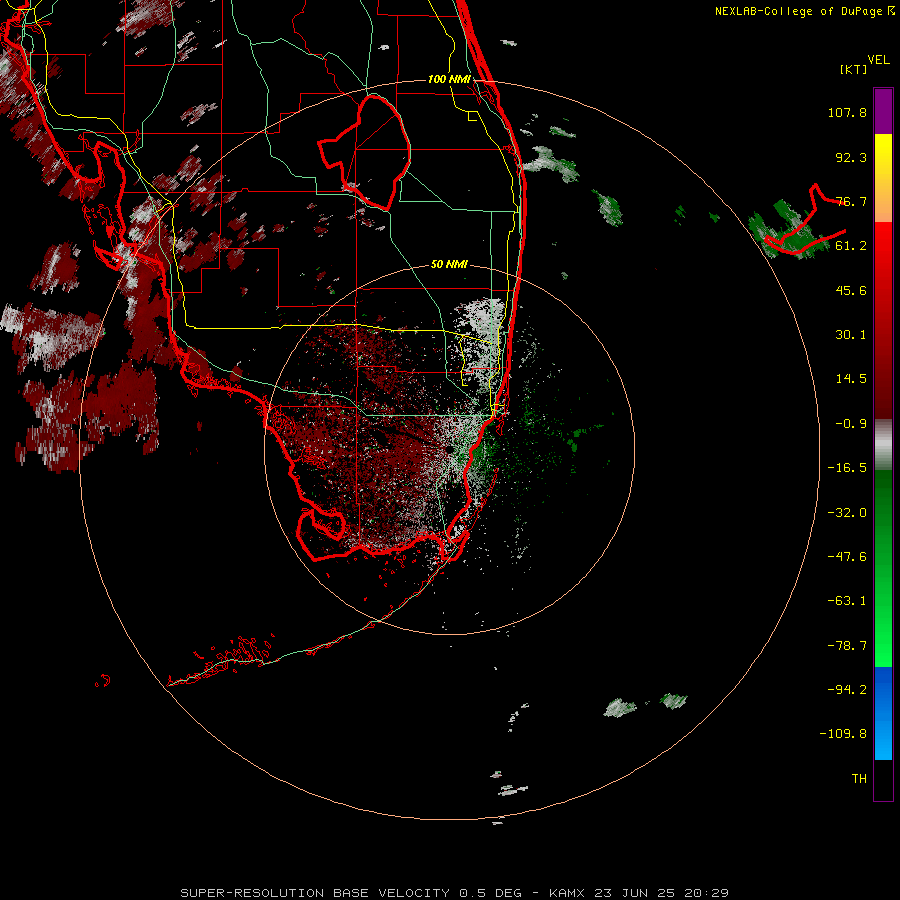Click the 61.2 velocity scale value
Screen dimensions: 900x900
pos(851,246)
